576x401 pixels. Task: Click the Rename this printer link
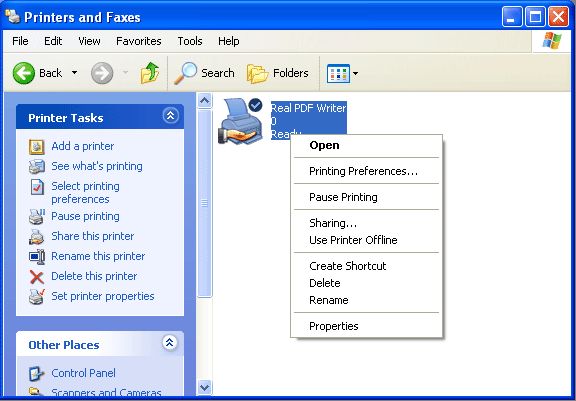pos(98,256)
